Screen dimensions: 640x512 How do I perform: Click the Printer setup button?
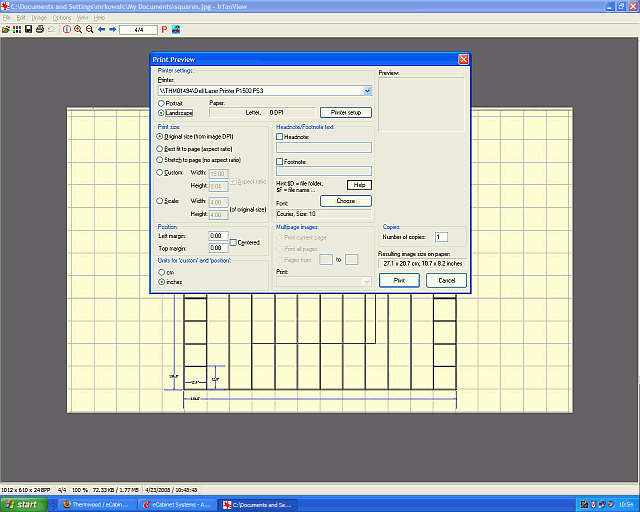pos(346,112)
